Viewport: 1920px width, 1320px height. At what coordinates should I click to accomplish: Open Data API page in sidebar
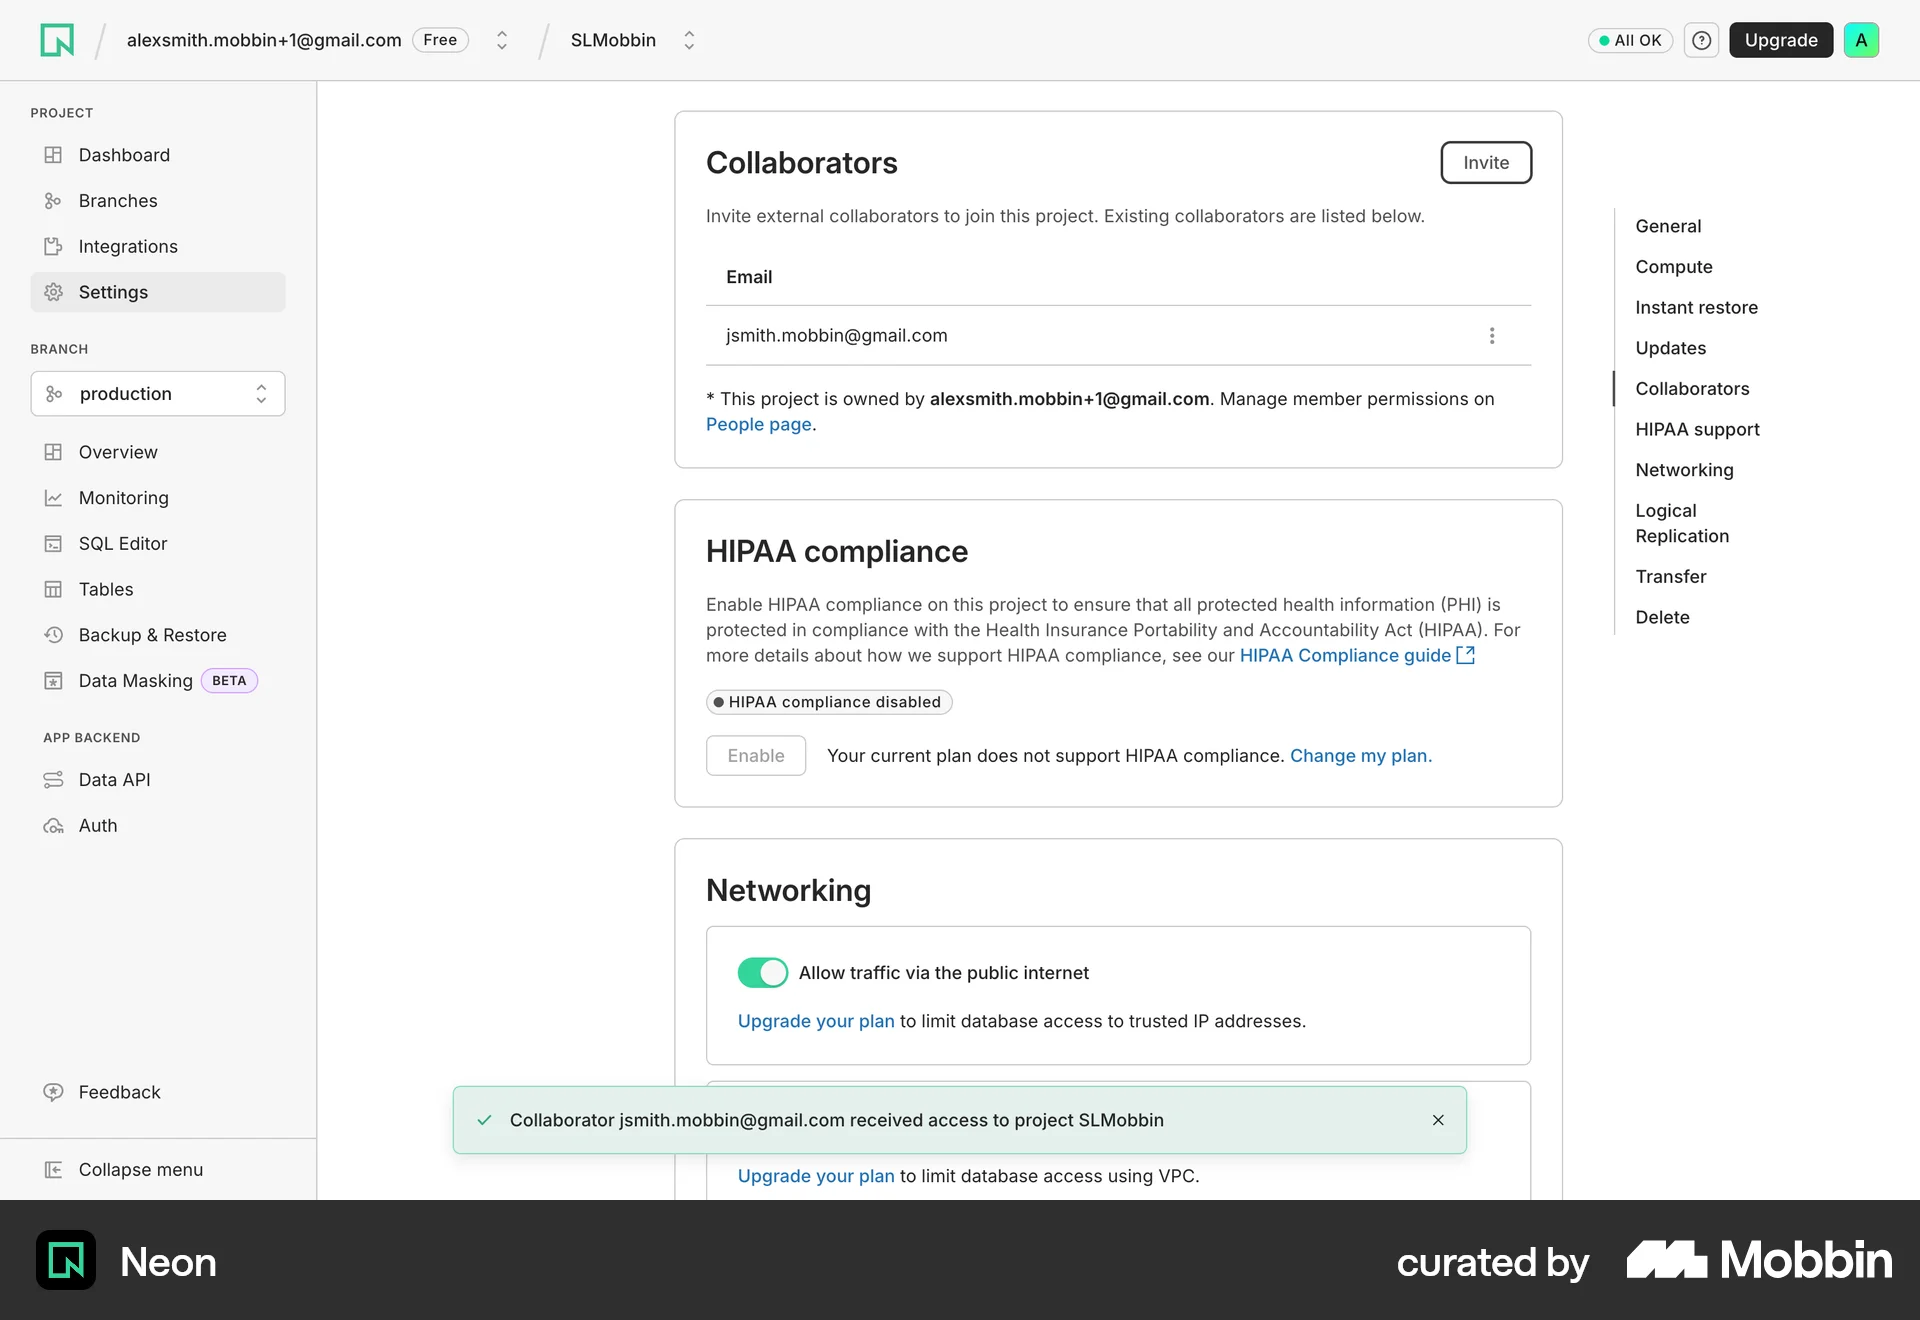(x=158, y=780)
